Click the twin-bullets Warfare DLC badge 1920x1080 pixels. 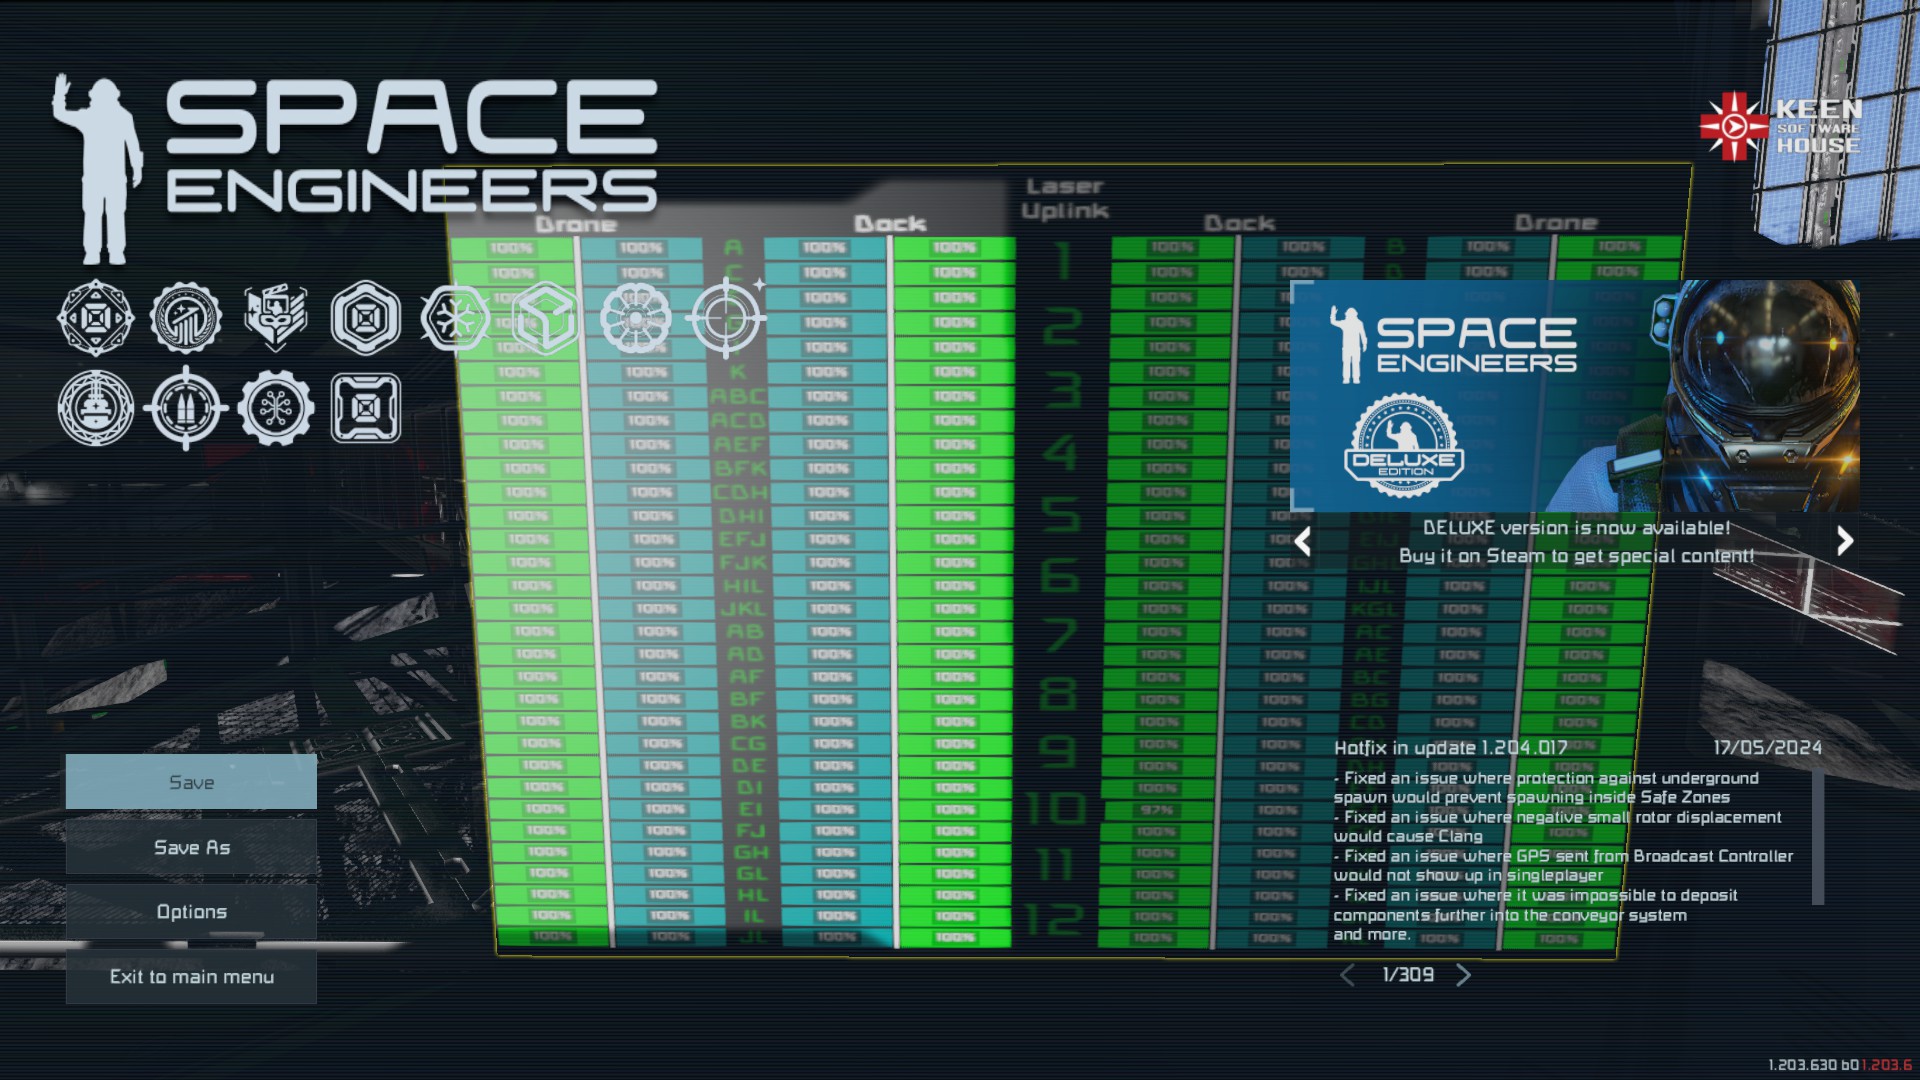[x=186, y=408]
